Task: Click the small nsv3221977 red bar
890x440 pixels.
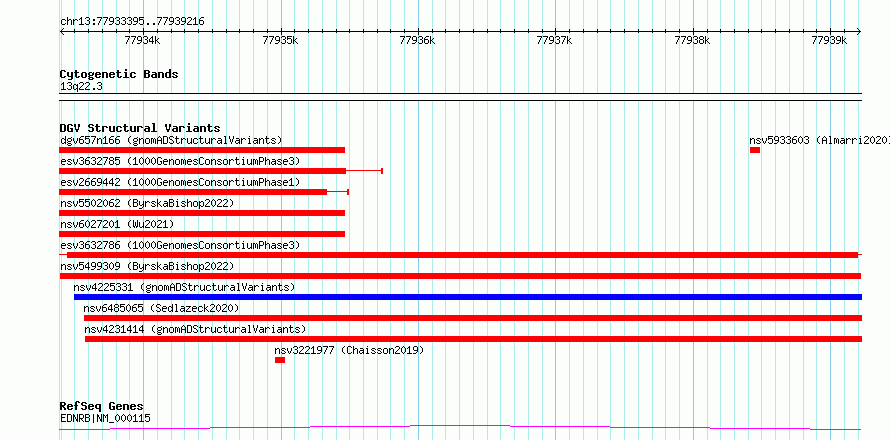Action: 280,360
